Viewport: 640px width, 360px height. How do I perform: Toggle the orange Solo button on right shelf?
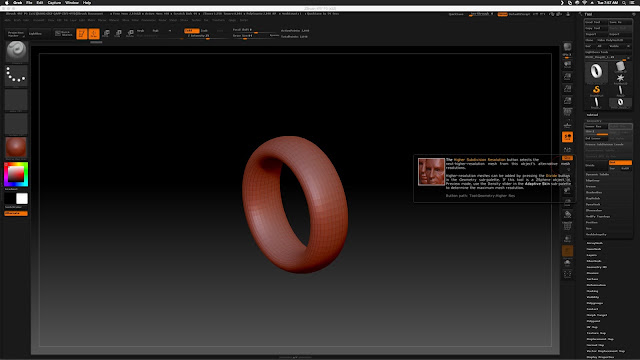[x=567, y=137]
